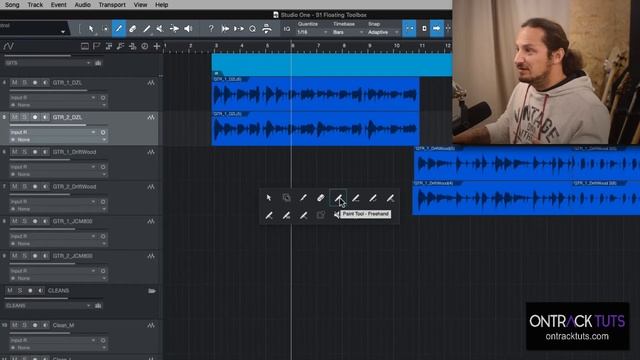Open the GTR folder bus dropdown

coord(47,63)
